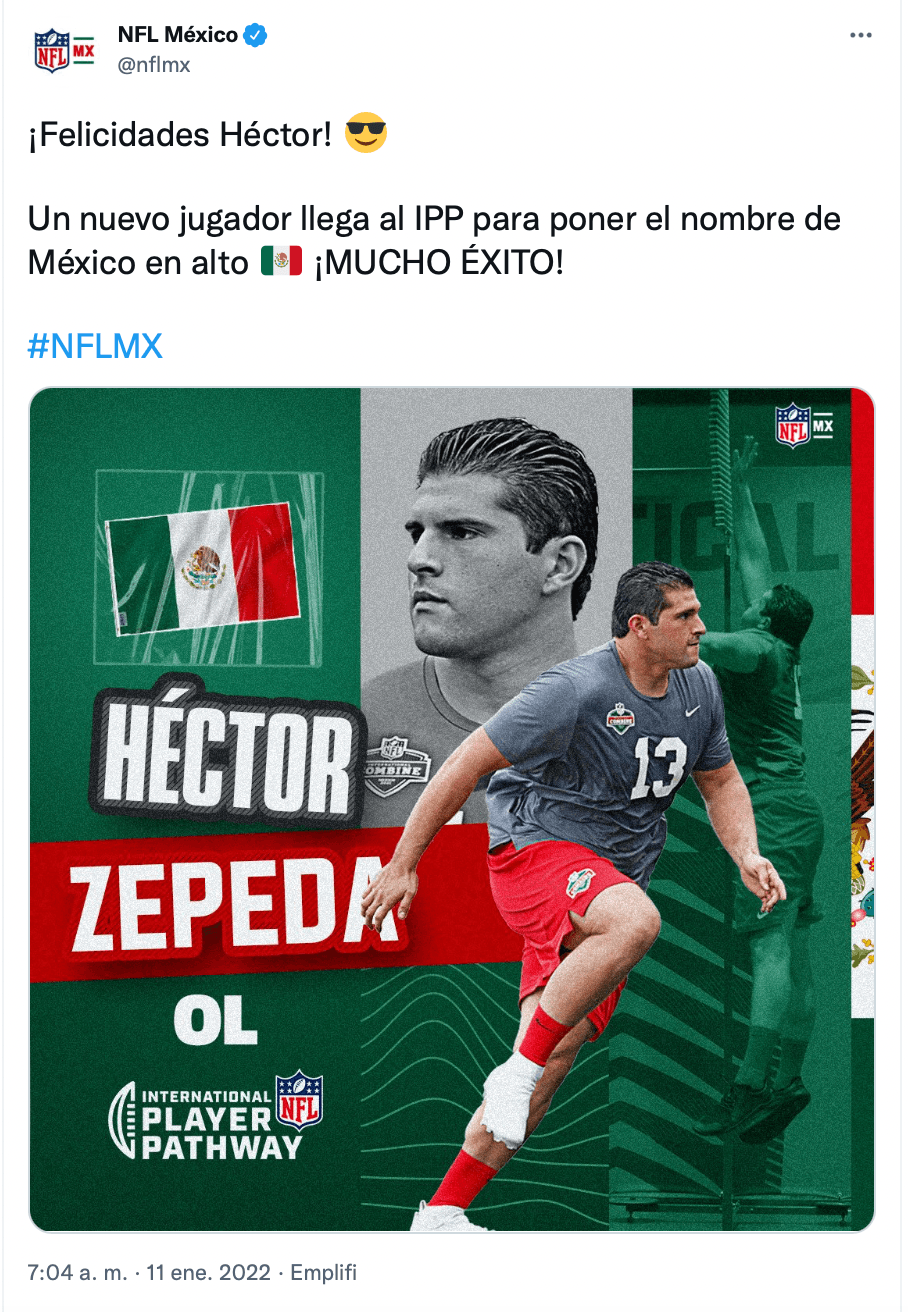Image resolution: width=908 pixels, height=1312 pixels.
Task: Click the blue verified badge
Action: pos(256,36)
